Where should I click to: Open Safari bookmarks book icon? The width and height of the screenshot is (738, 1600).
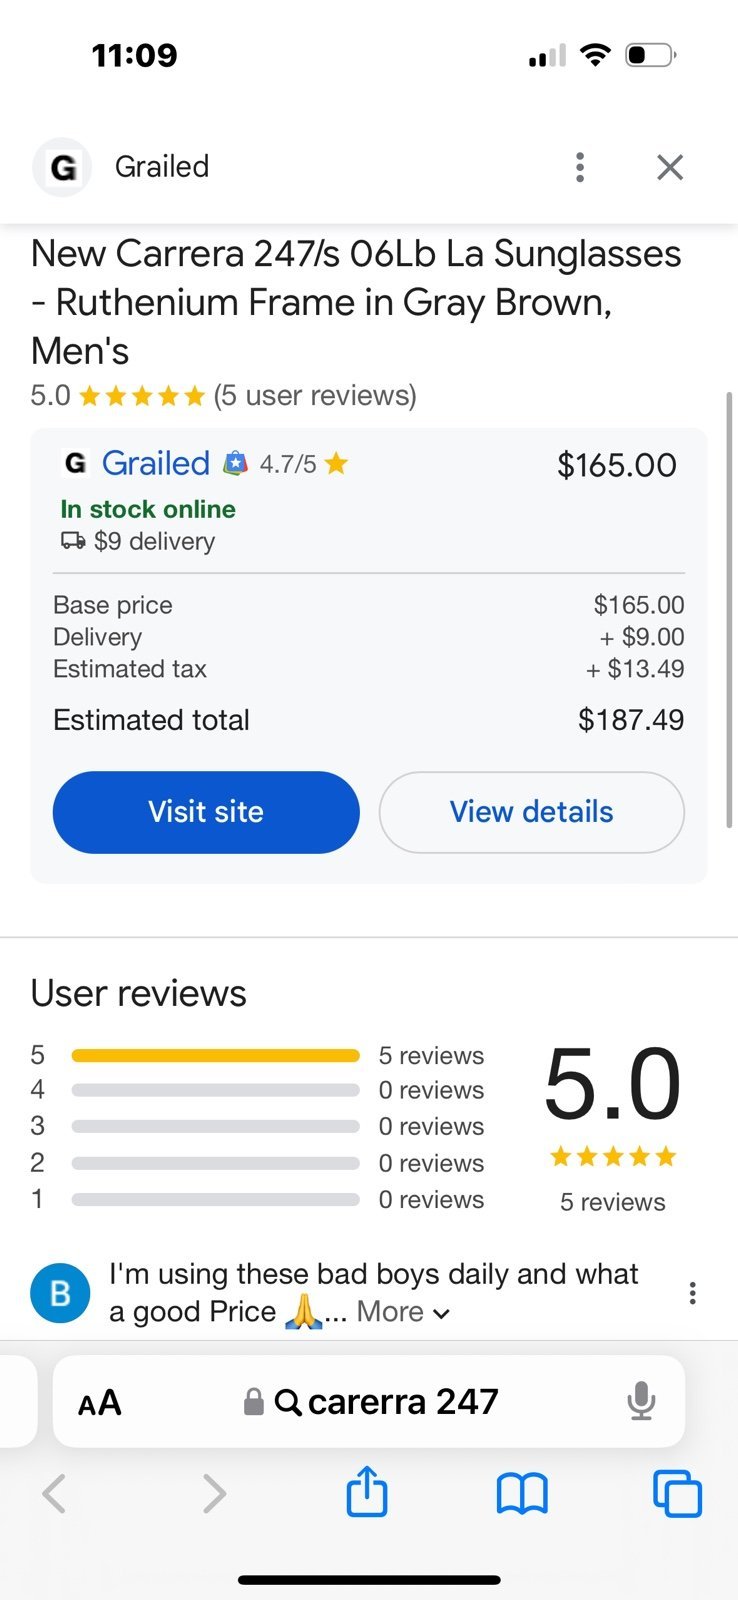coord(522,1494)
